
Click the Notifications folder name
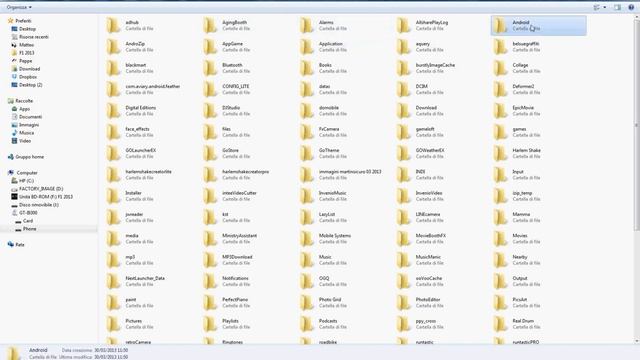[235, 278]
